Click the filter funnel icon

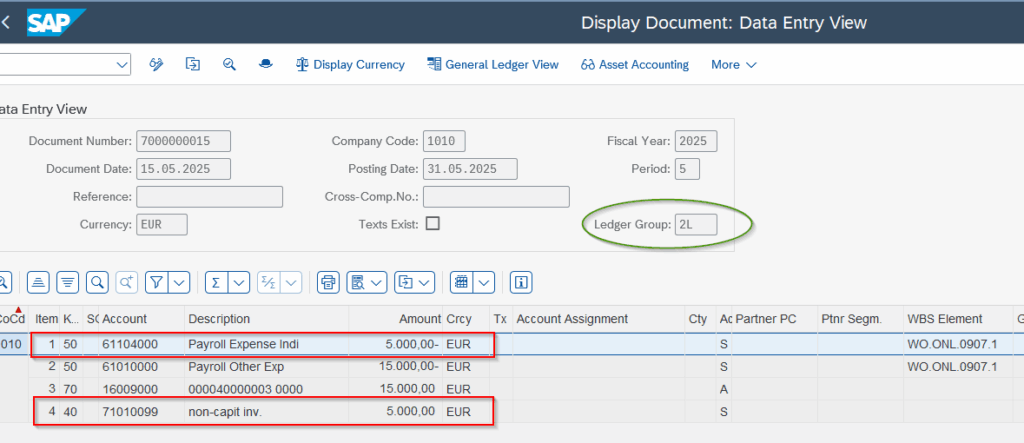[157, 282]
